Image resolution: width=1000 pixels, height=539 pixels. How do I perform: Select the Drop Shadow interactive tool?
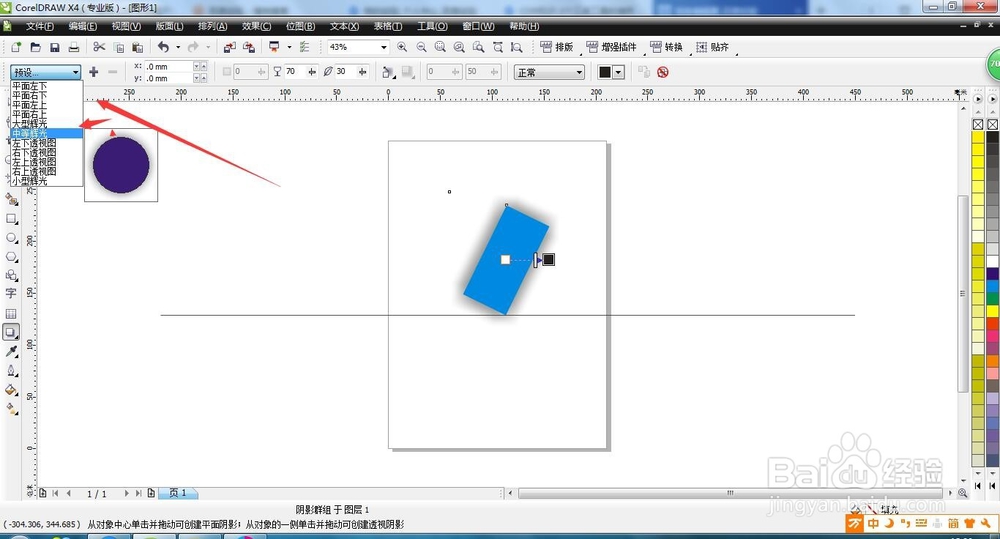tap(11, 332)
